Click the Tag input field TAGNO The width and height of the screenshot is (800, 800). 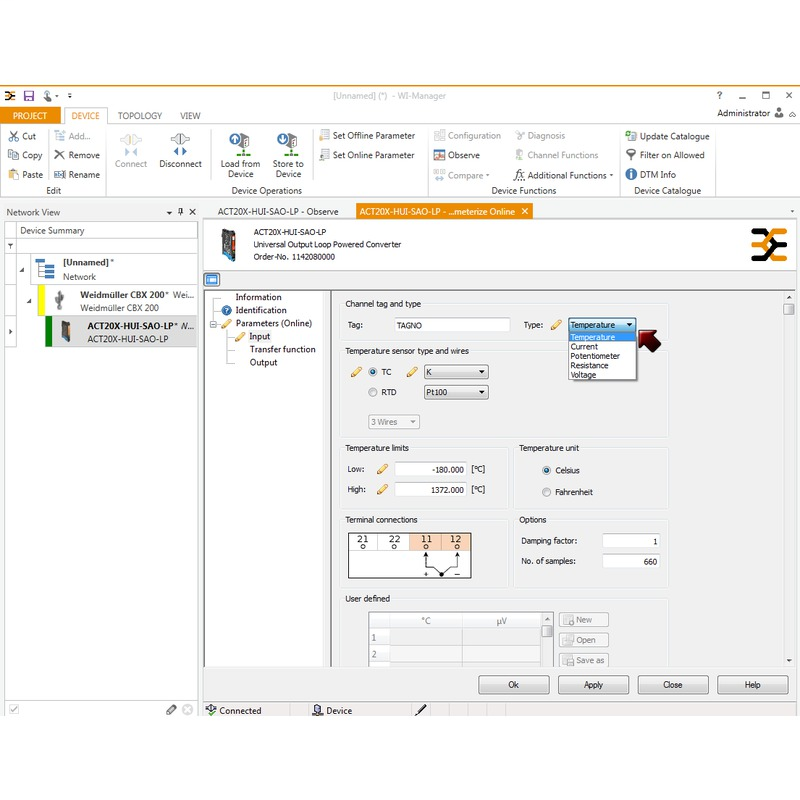[452, 325]
